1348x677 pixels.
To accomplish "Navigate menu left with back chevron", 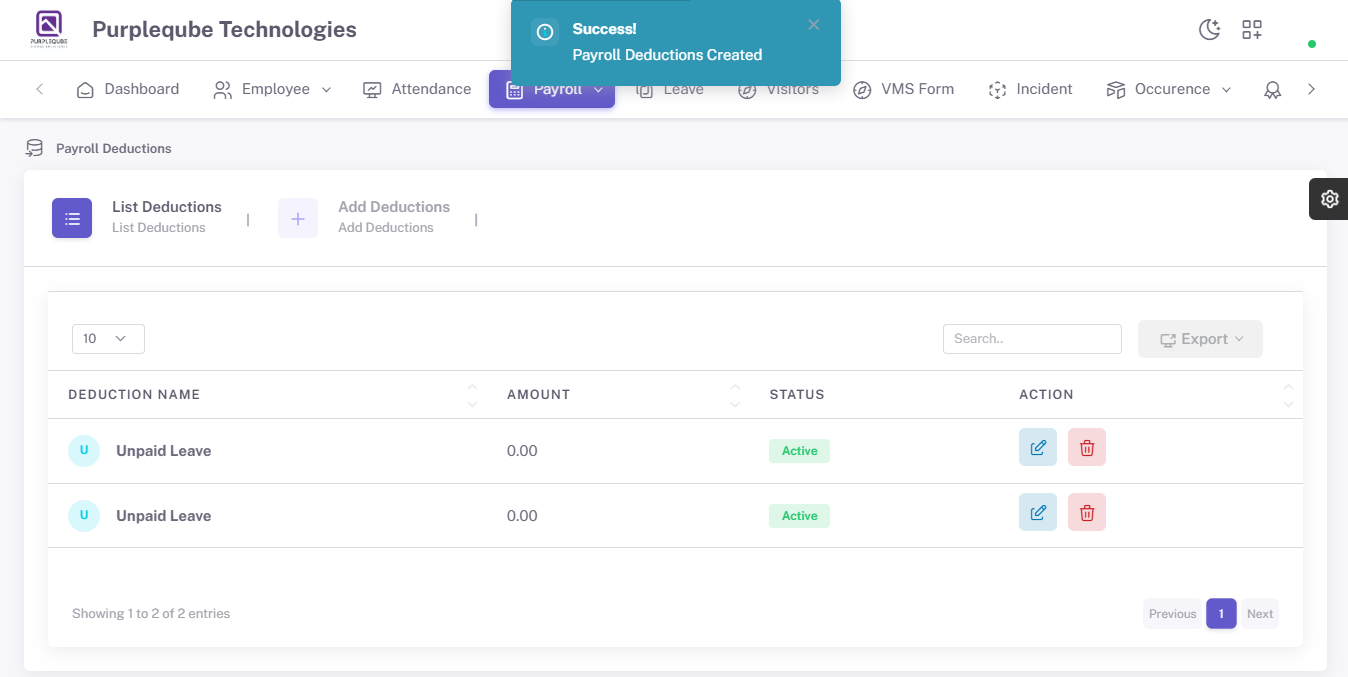I will 39,89.
